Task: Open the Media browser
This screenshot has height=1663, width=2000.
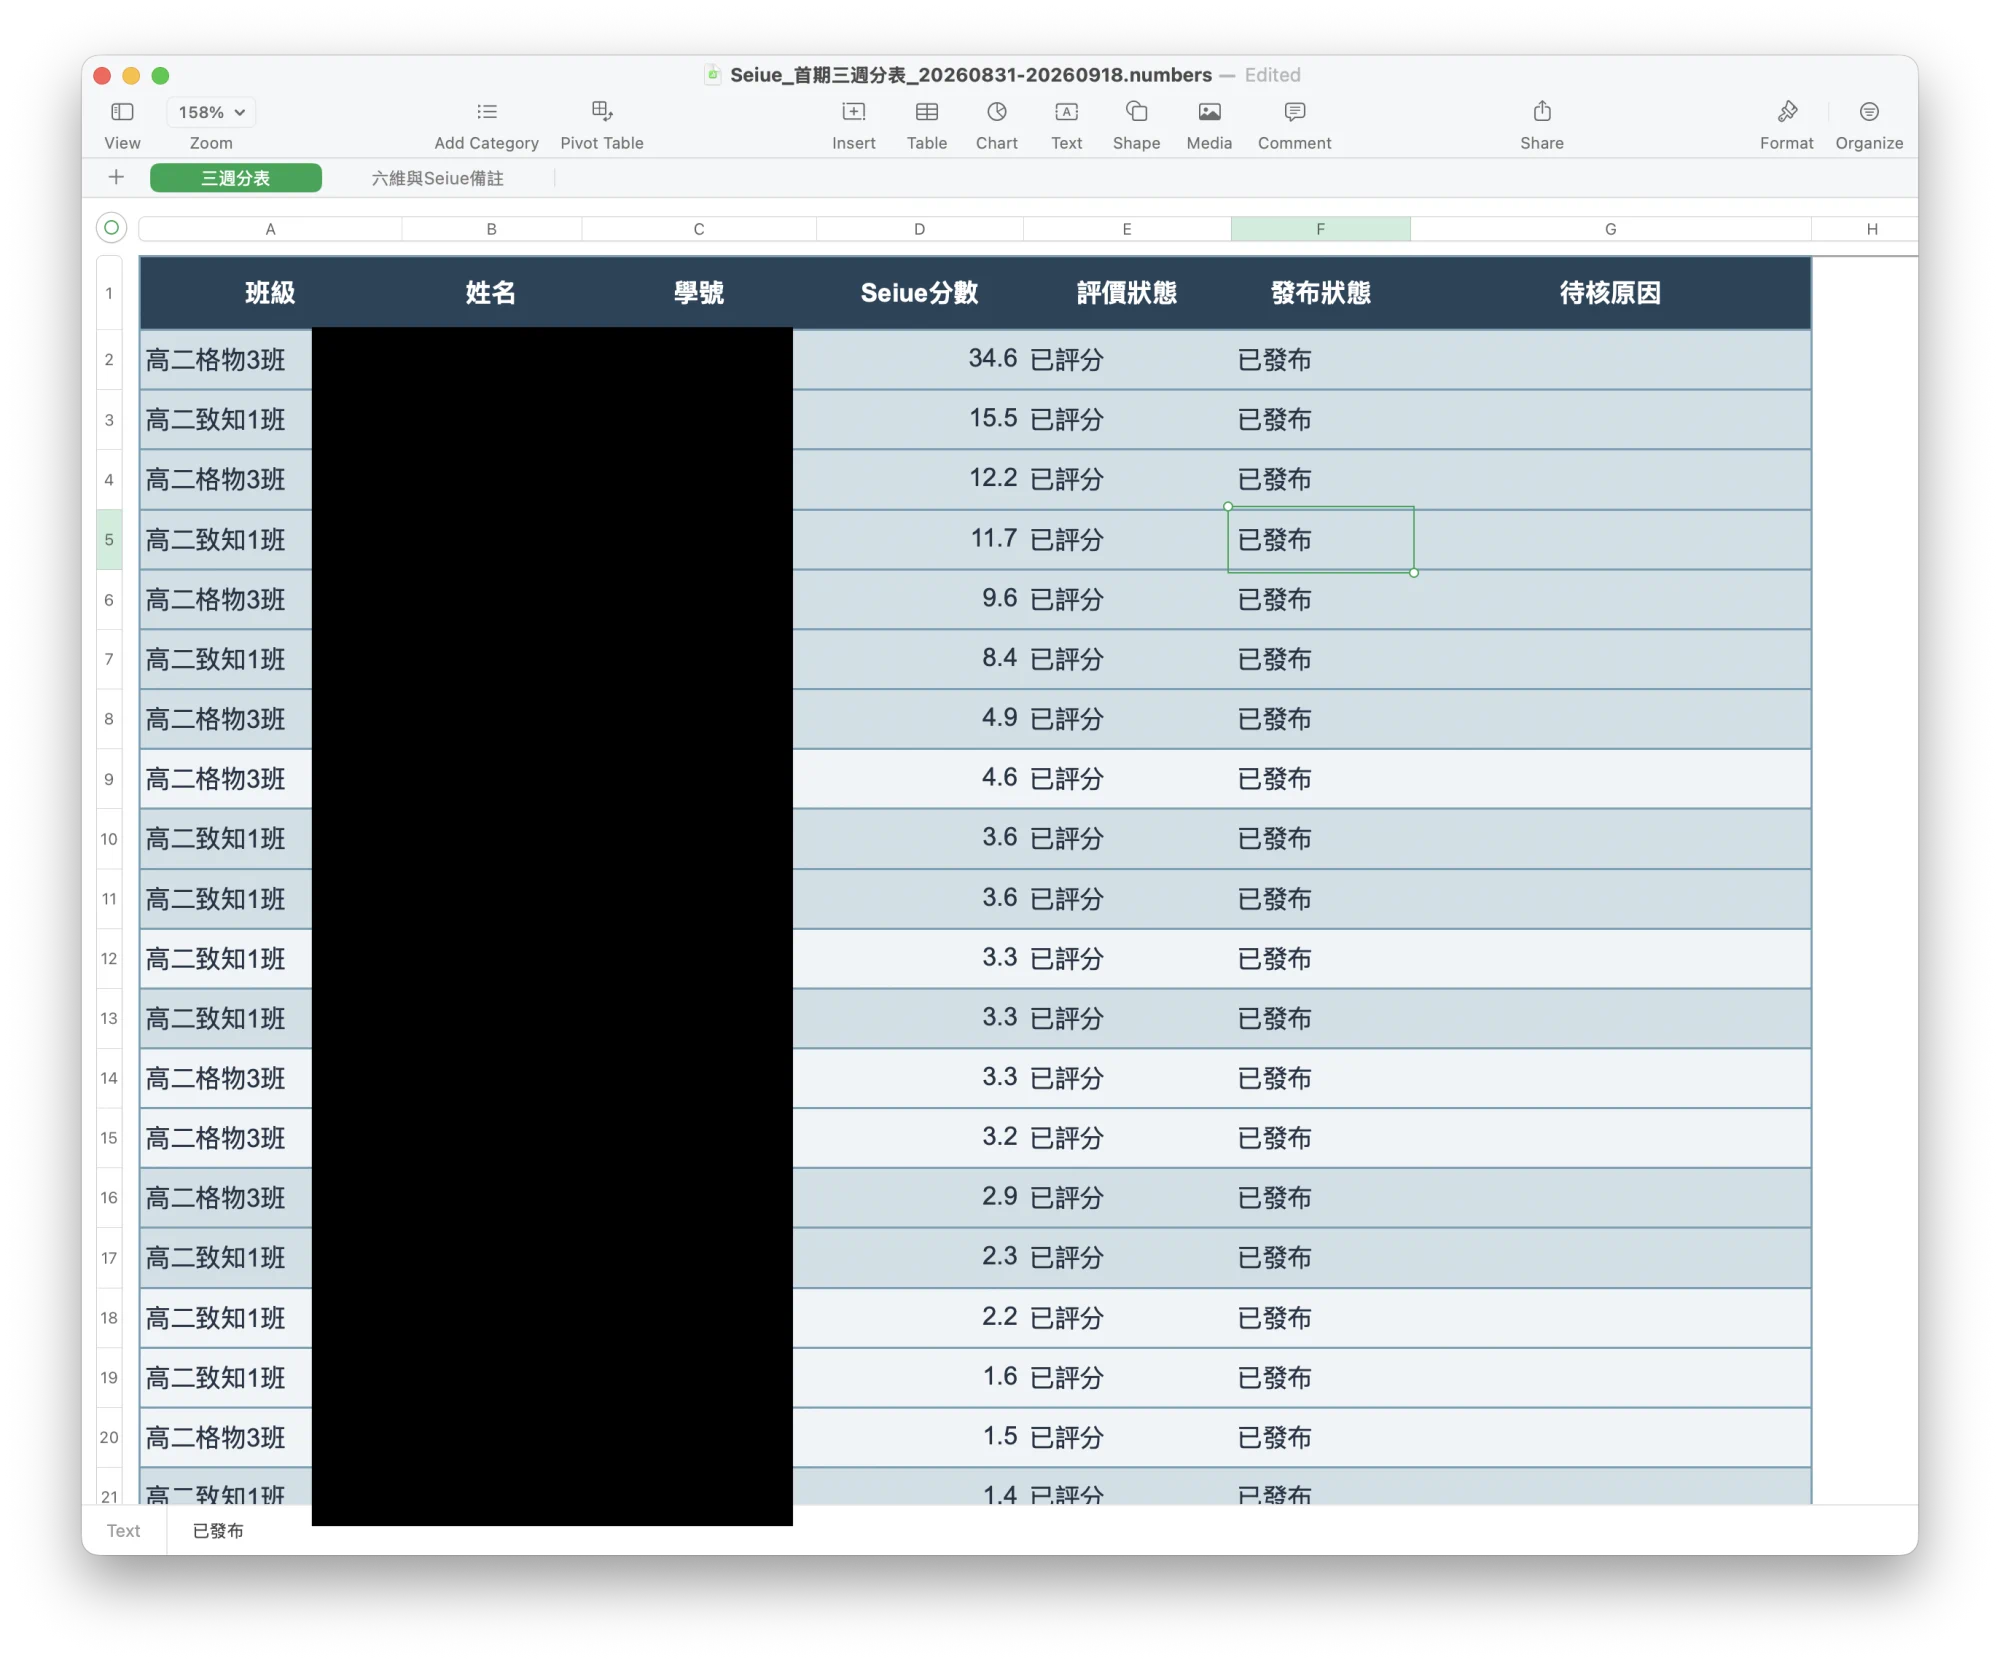Action: 1210,111
